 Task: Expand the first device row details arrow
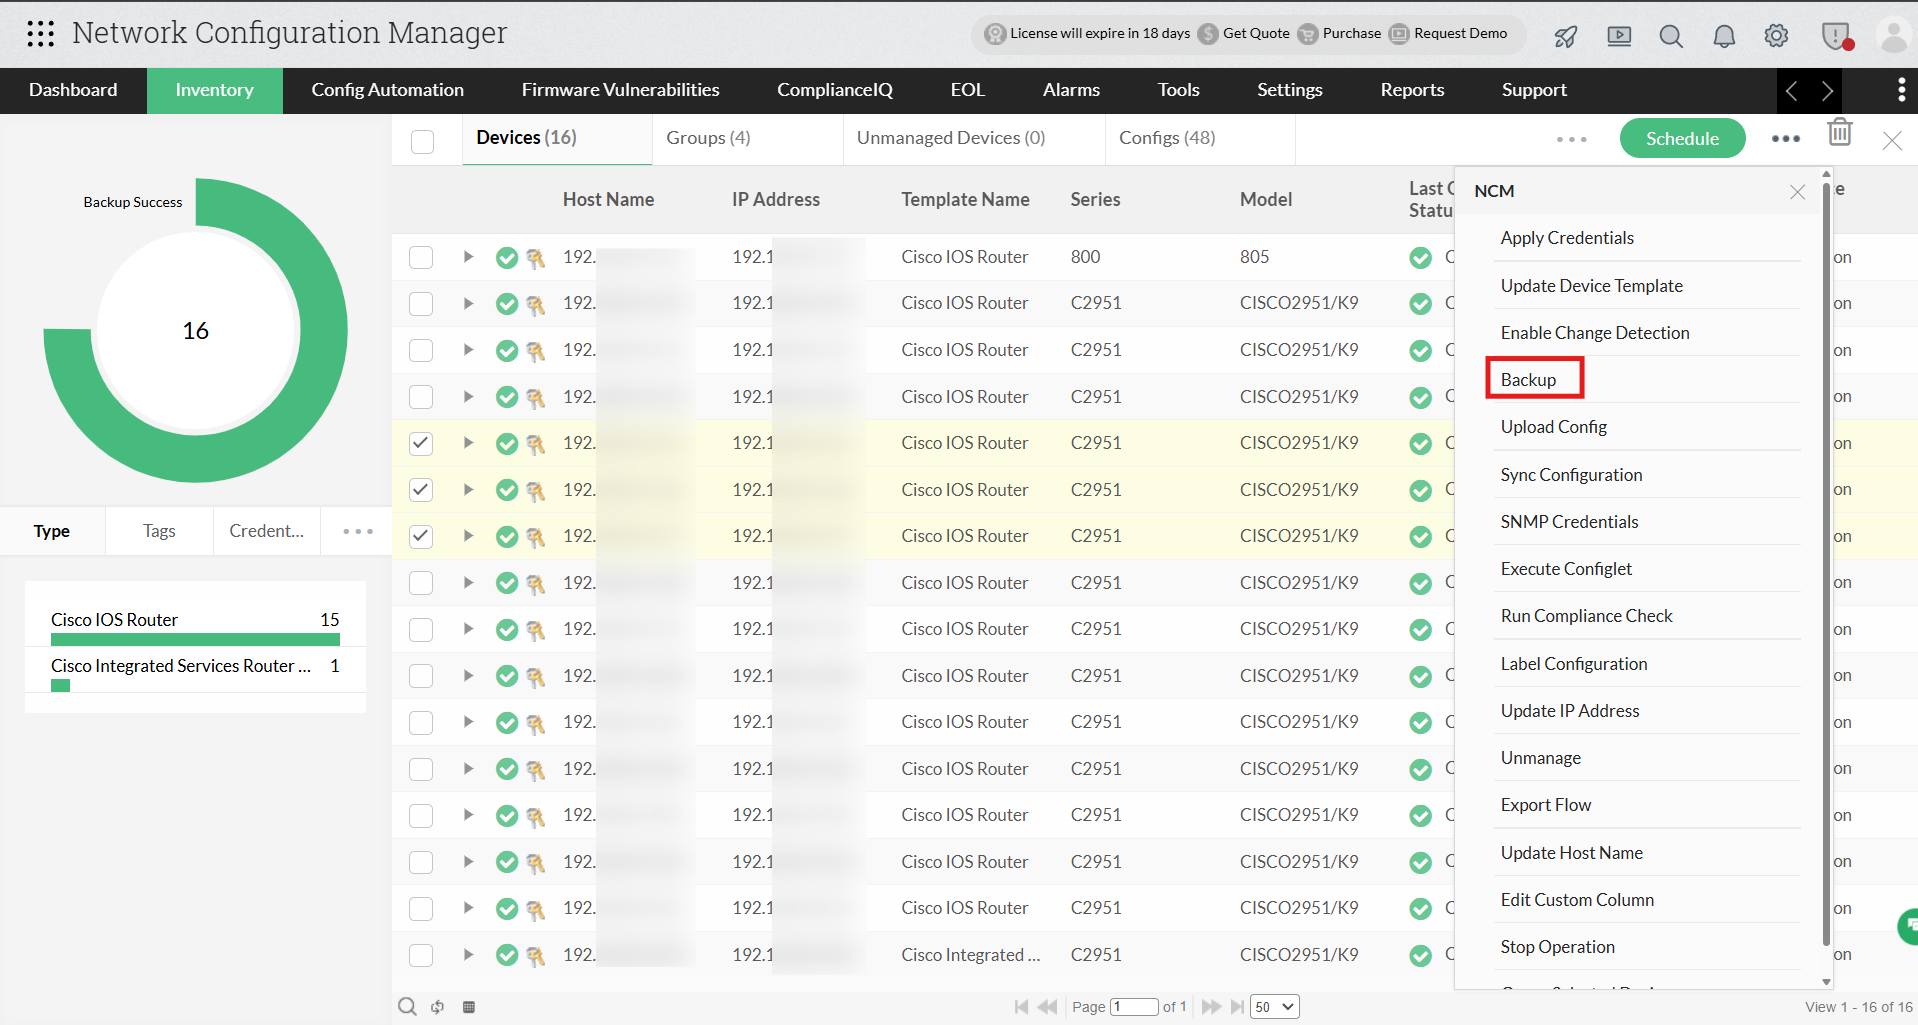coord(467,257)
